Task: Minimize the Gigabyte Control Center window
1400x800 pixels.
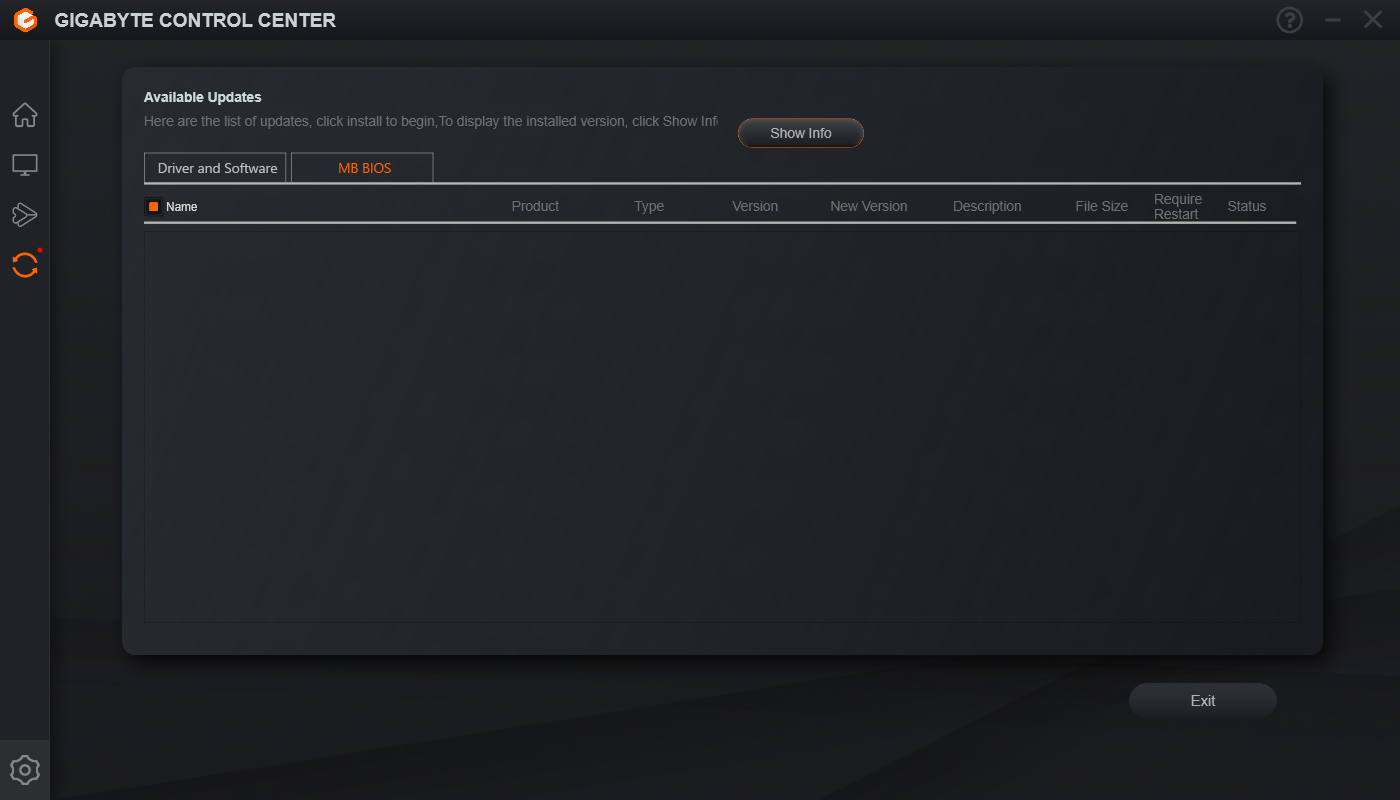Action: 1332,20
